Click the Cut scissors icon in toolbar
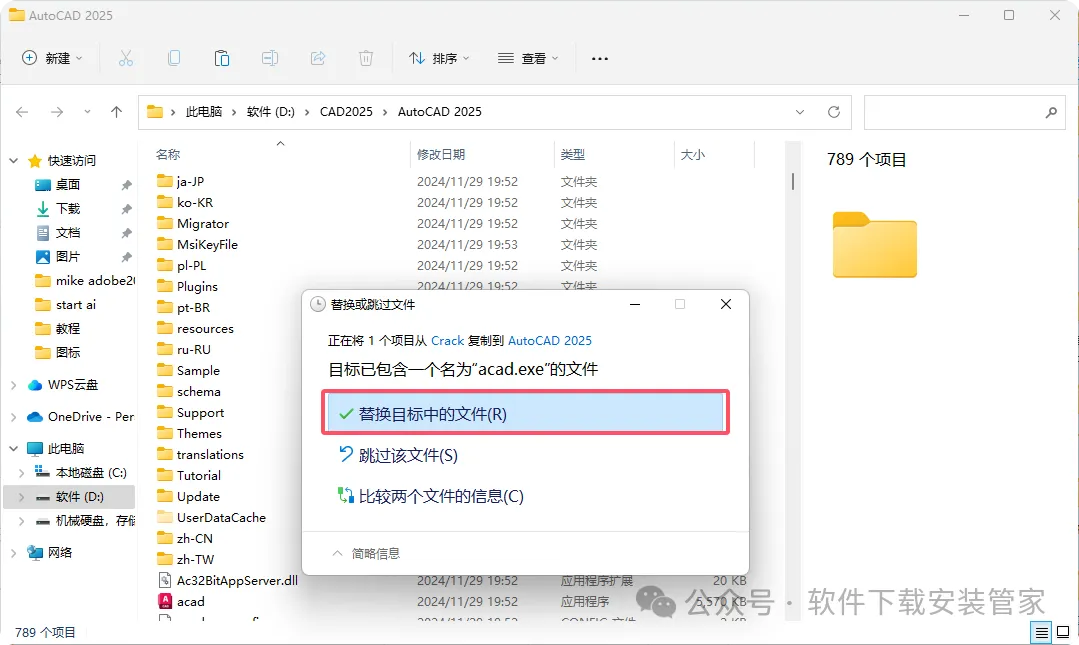The image size is (1079, 645). (125, 59)
